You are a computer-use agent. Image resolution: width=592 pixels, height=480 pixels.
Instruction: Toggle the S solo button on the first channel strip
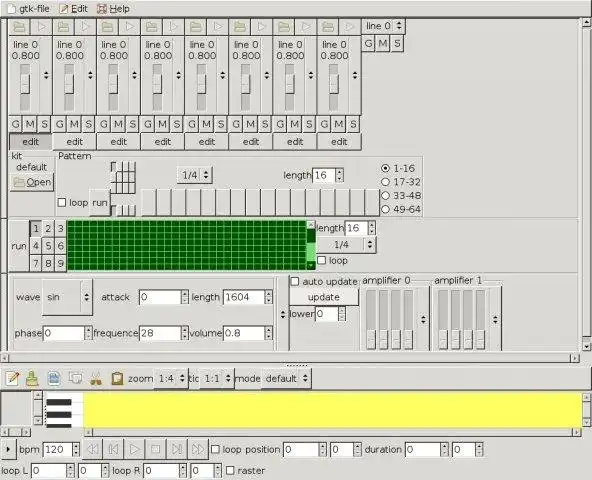[x=45, y=124]
